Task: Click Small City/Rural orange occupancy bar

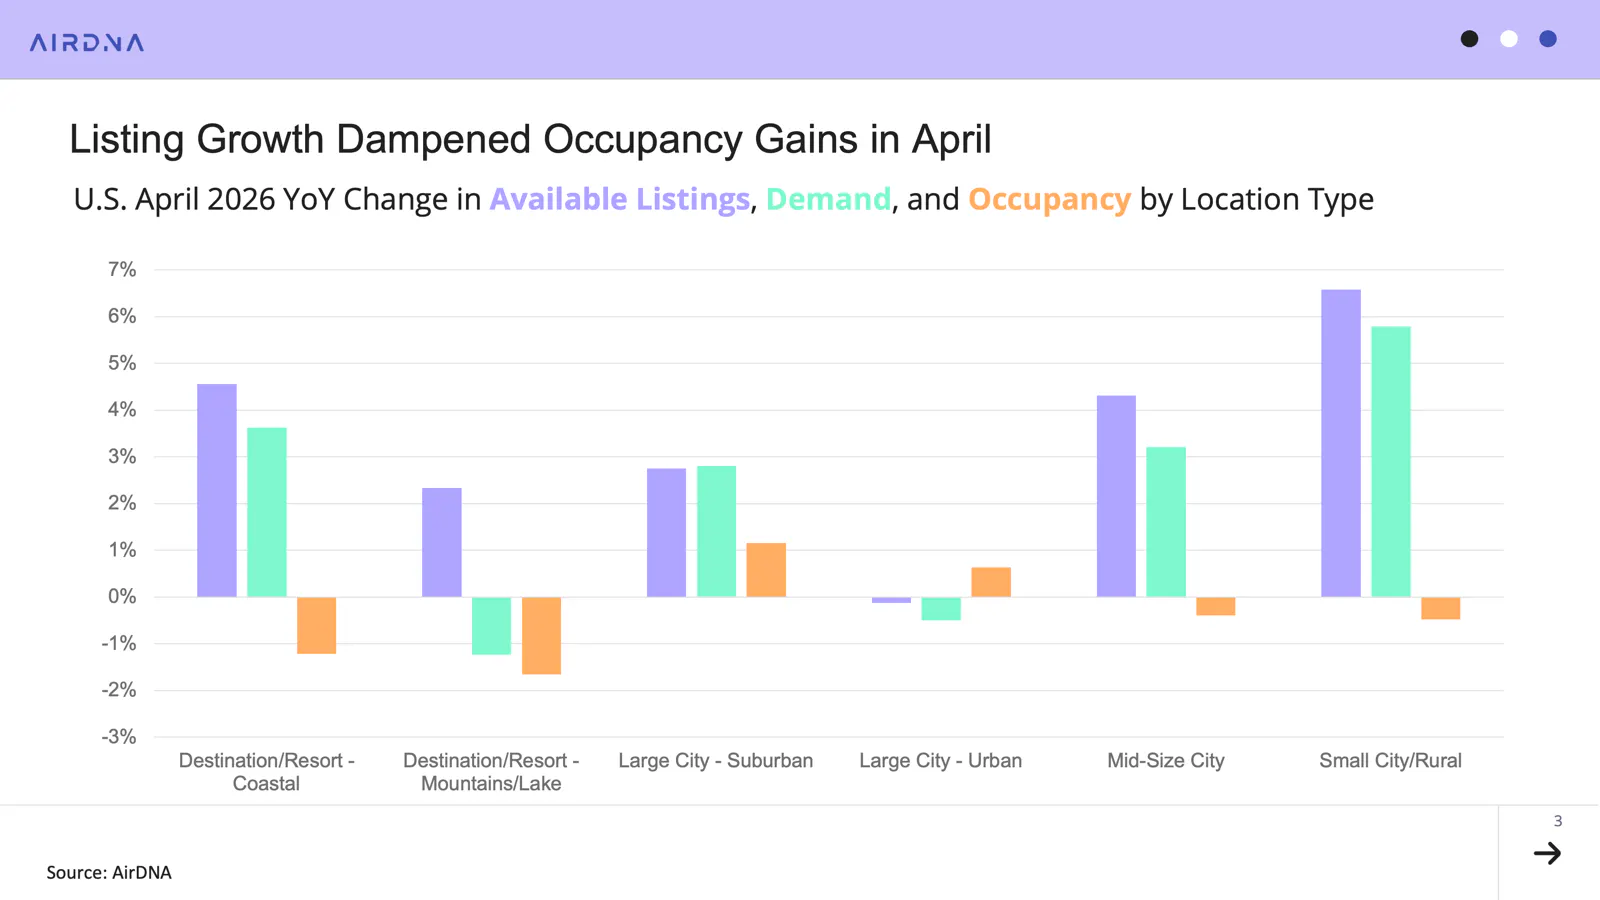Action: (1441, 608)
